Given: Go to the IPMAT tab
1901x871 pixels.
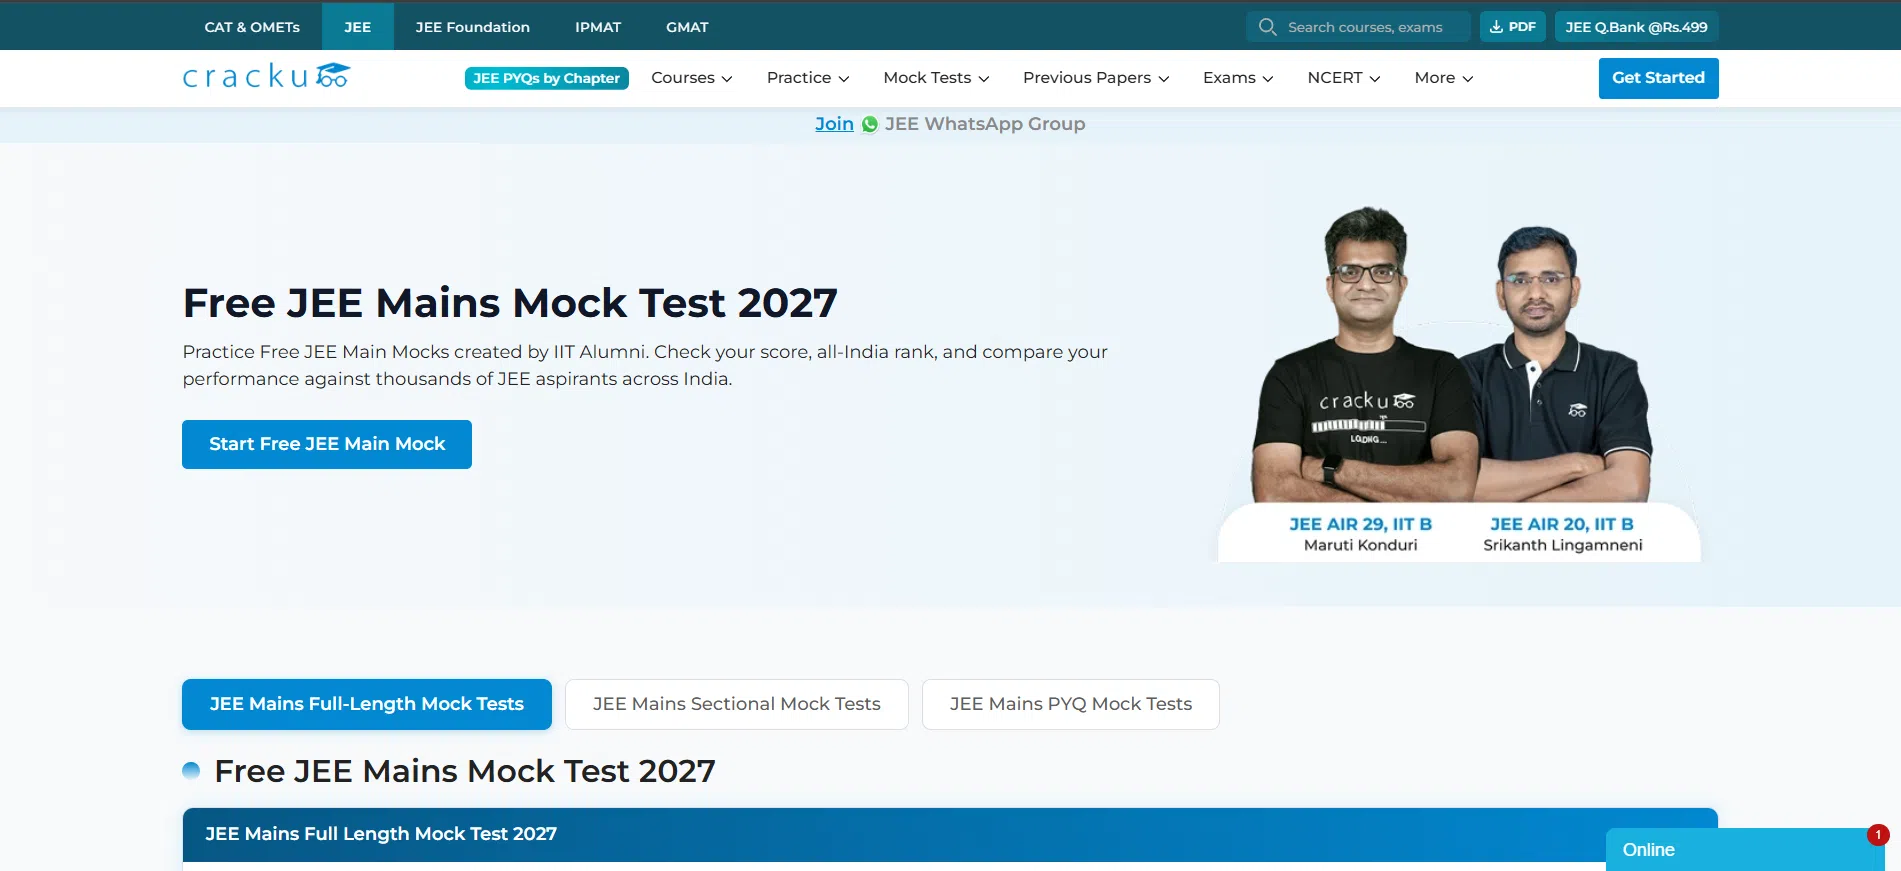Looking at the screenshot, I should (598, 27).
